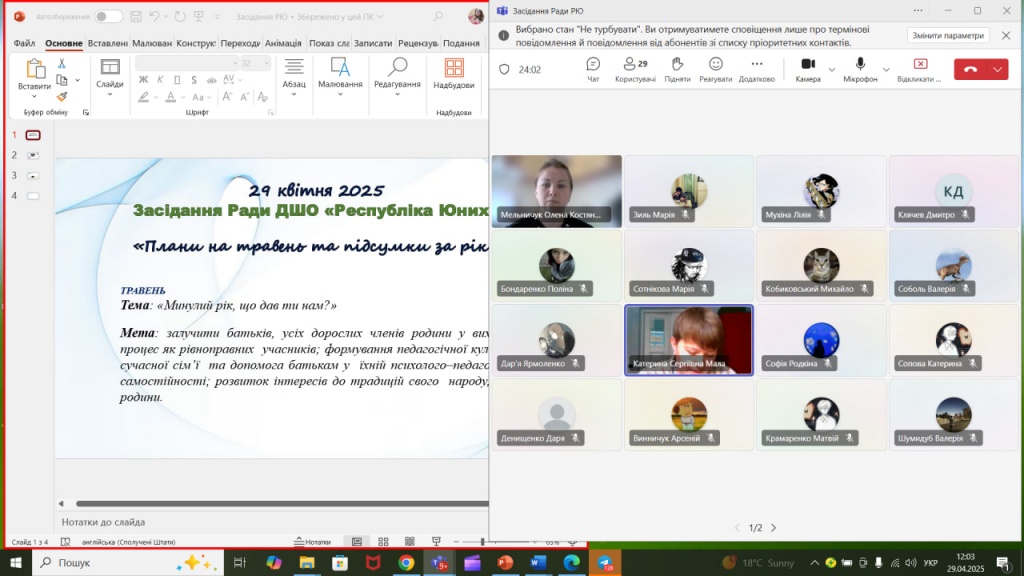Expand the camera options dropdown arrow
This screenshot has height=576, width=1024.
(x=832, y=69)
